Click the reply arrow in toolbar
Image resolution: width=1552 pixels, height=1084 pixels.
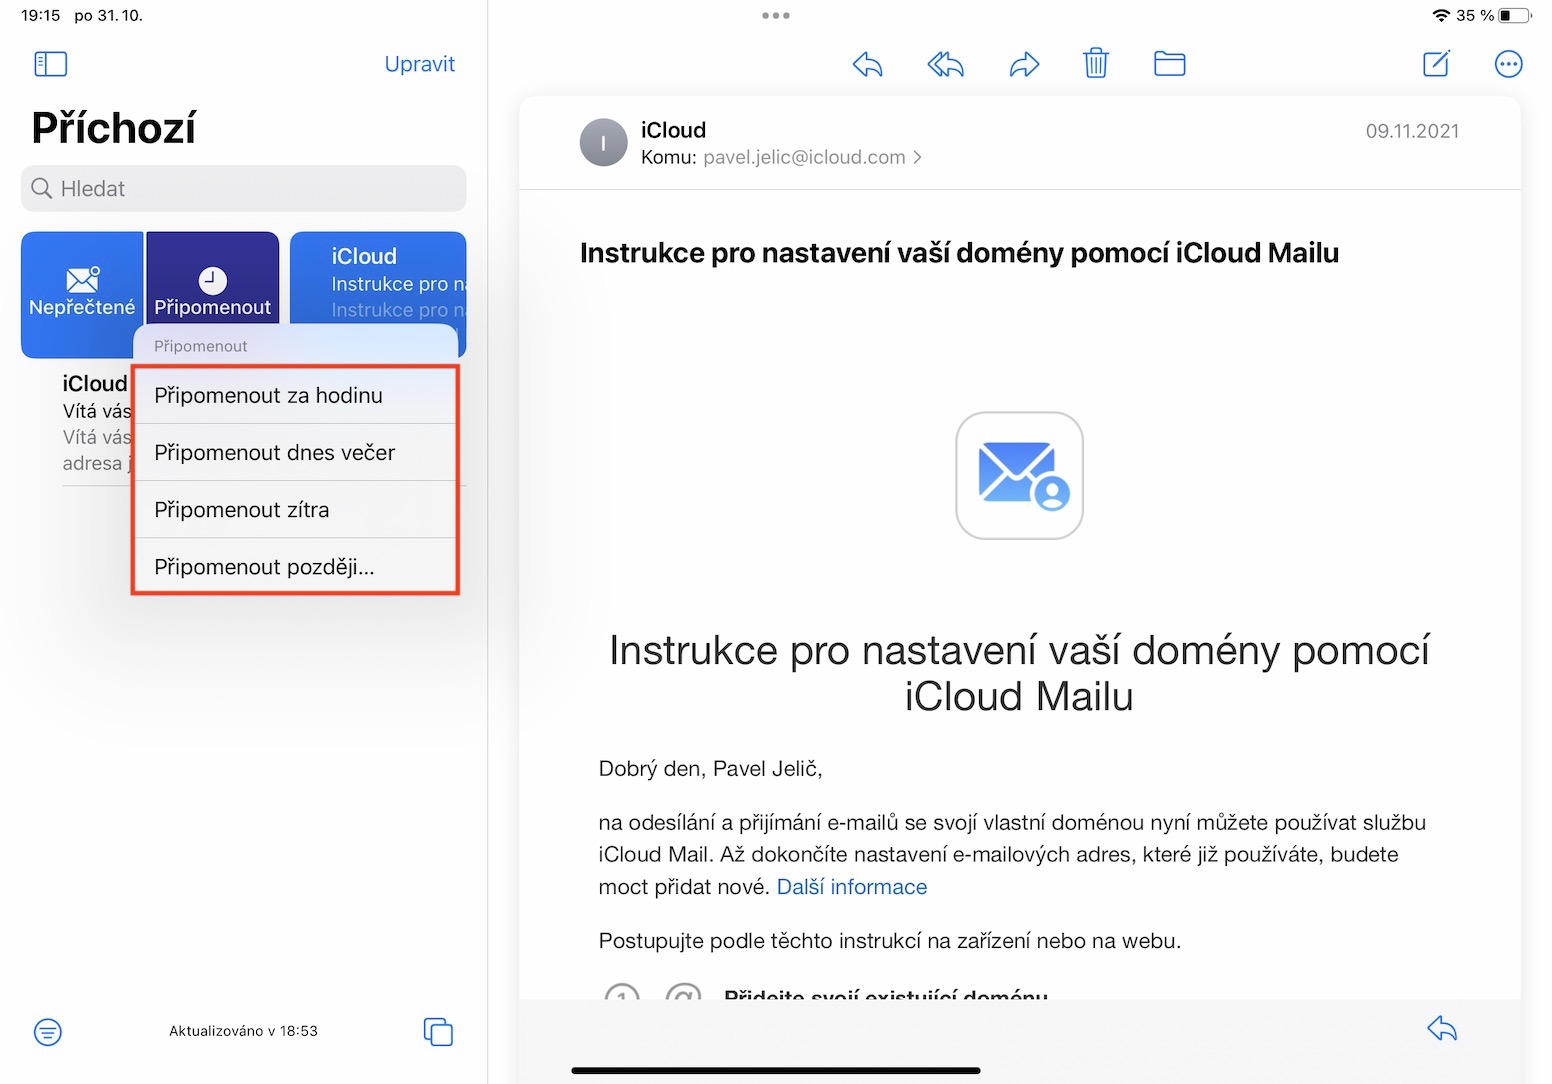point(867,65)
